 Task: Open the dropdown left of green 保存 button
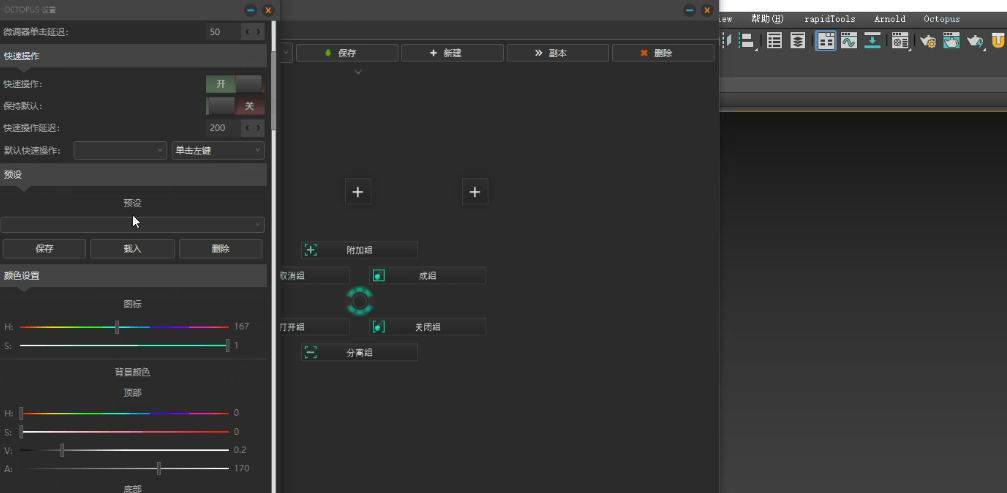click(286, 53)
